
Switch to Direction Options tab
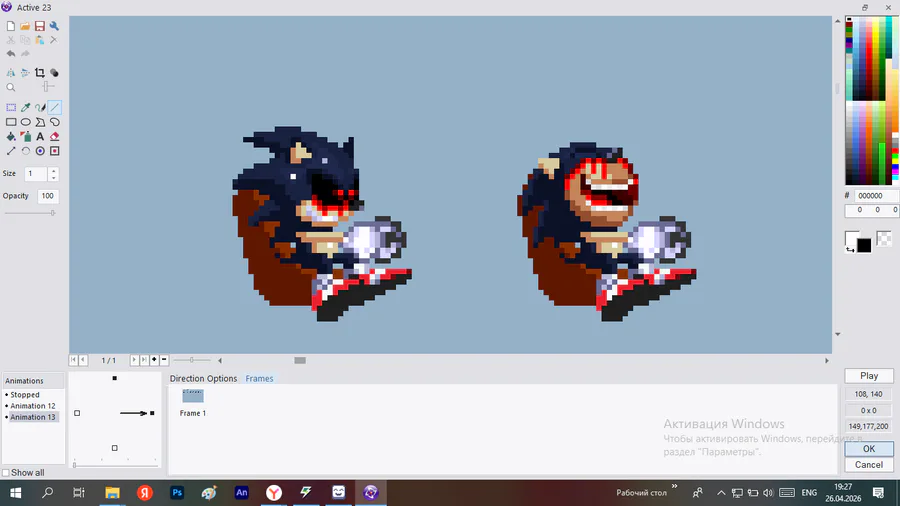tap(203, 379)
